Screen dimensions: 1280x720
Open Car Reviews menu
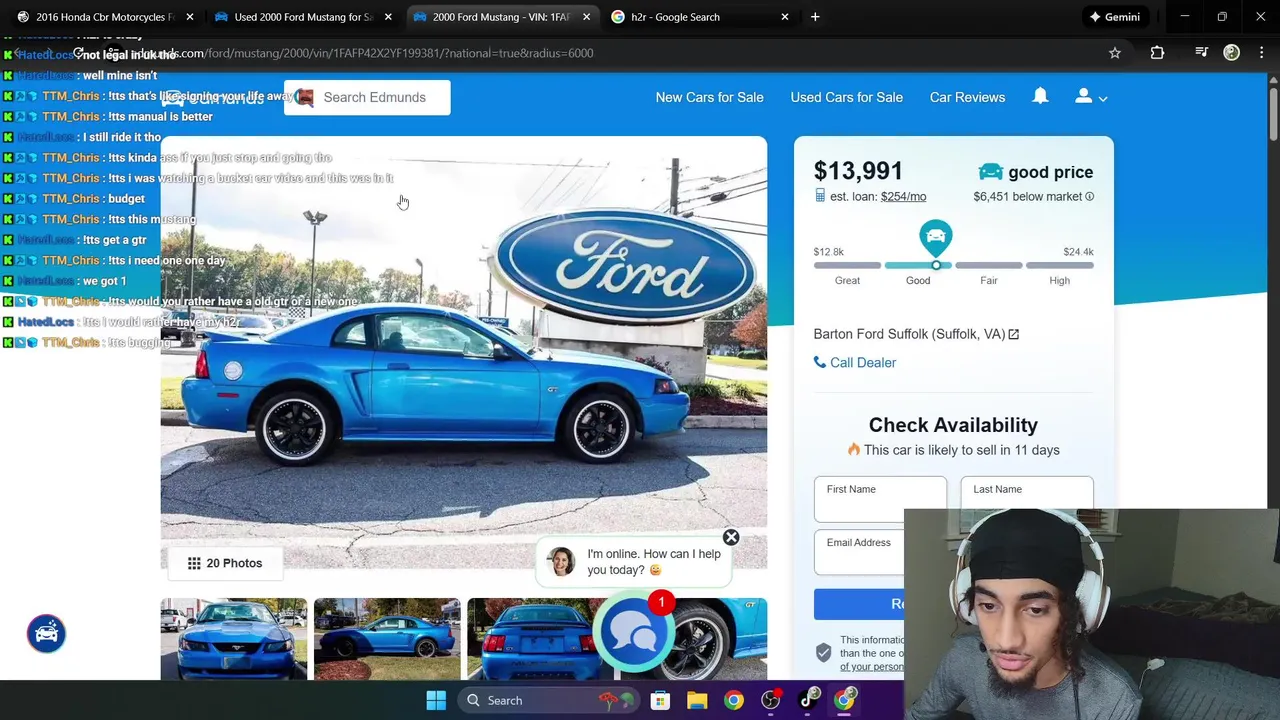[967, 97]
